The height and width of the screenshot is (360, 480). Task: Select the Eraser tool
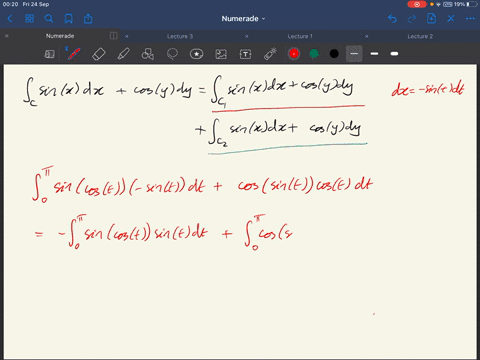click(99, 54)
